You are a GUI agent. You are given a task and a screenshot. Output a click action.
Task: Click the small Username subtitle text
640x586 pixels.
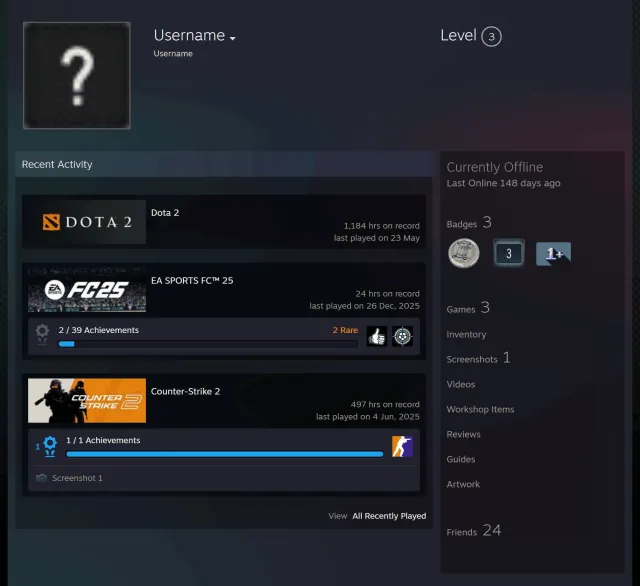click(173, 53)
